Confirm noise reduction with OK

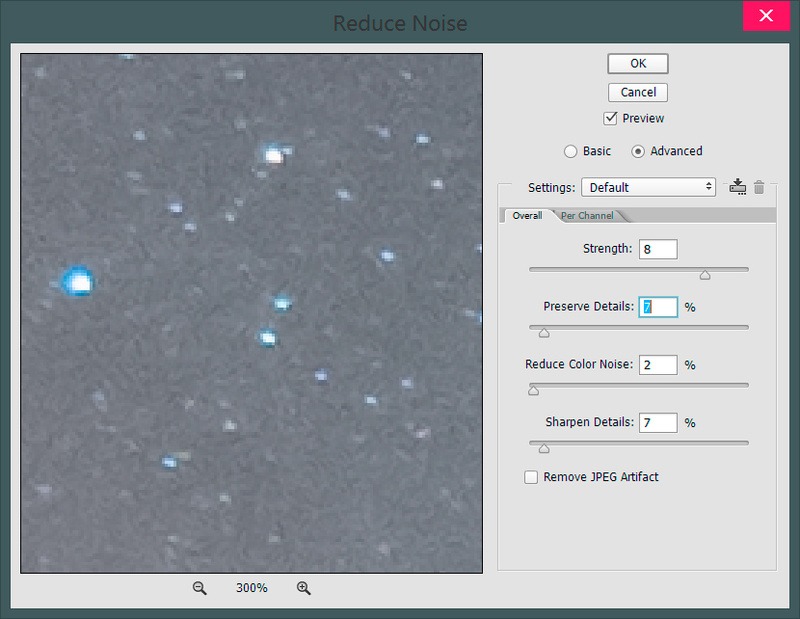coord(637,63)
